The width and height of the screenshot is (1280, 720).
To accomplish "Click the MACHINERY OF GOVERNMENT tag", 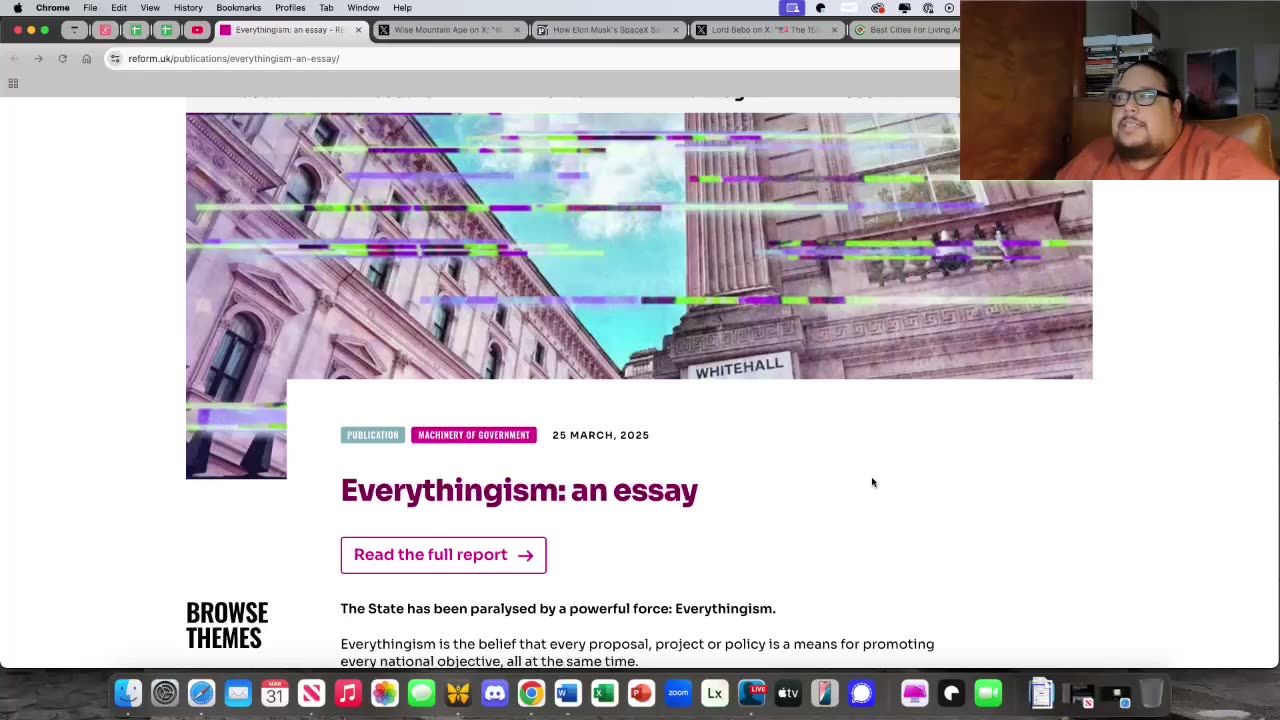I will [474, 435].
